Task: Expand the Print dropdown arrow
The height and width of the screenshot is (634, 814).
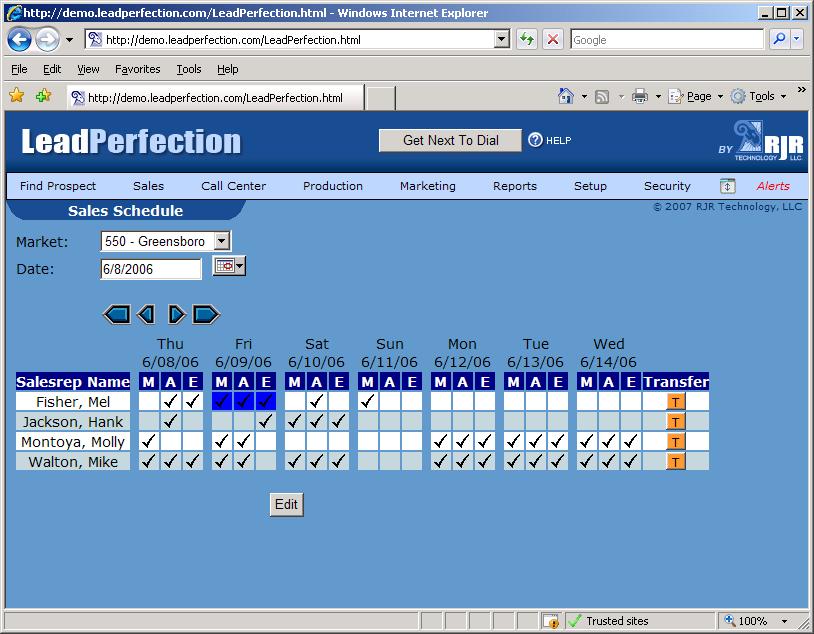Action: pos(658,97)
